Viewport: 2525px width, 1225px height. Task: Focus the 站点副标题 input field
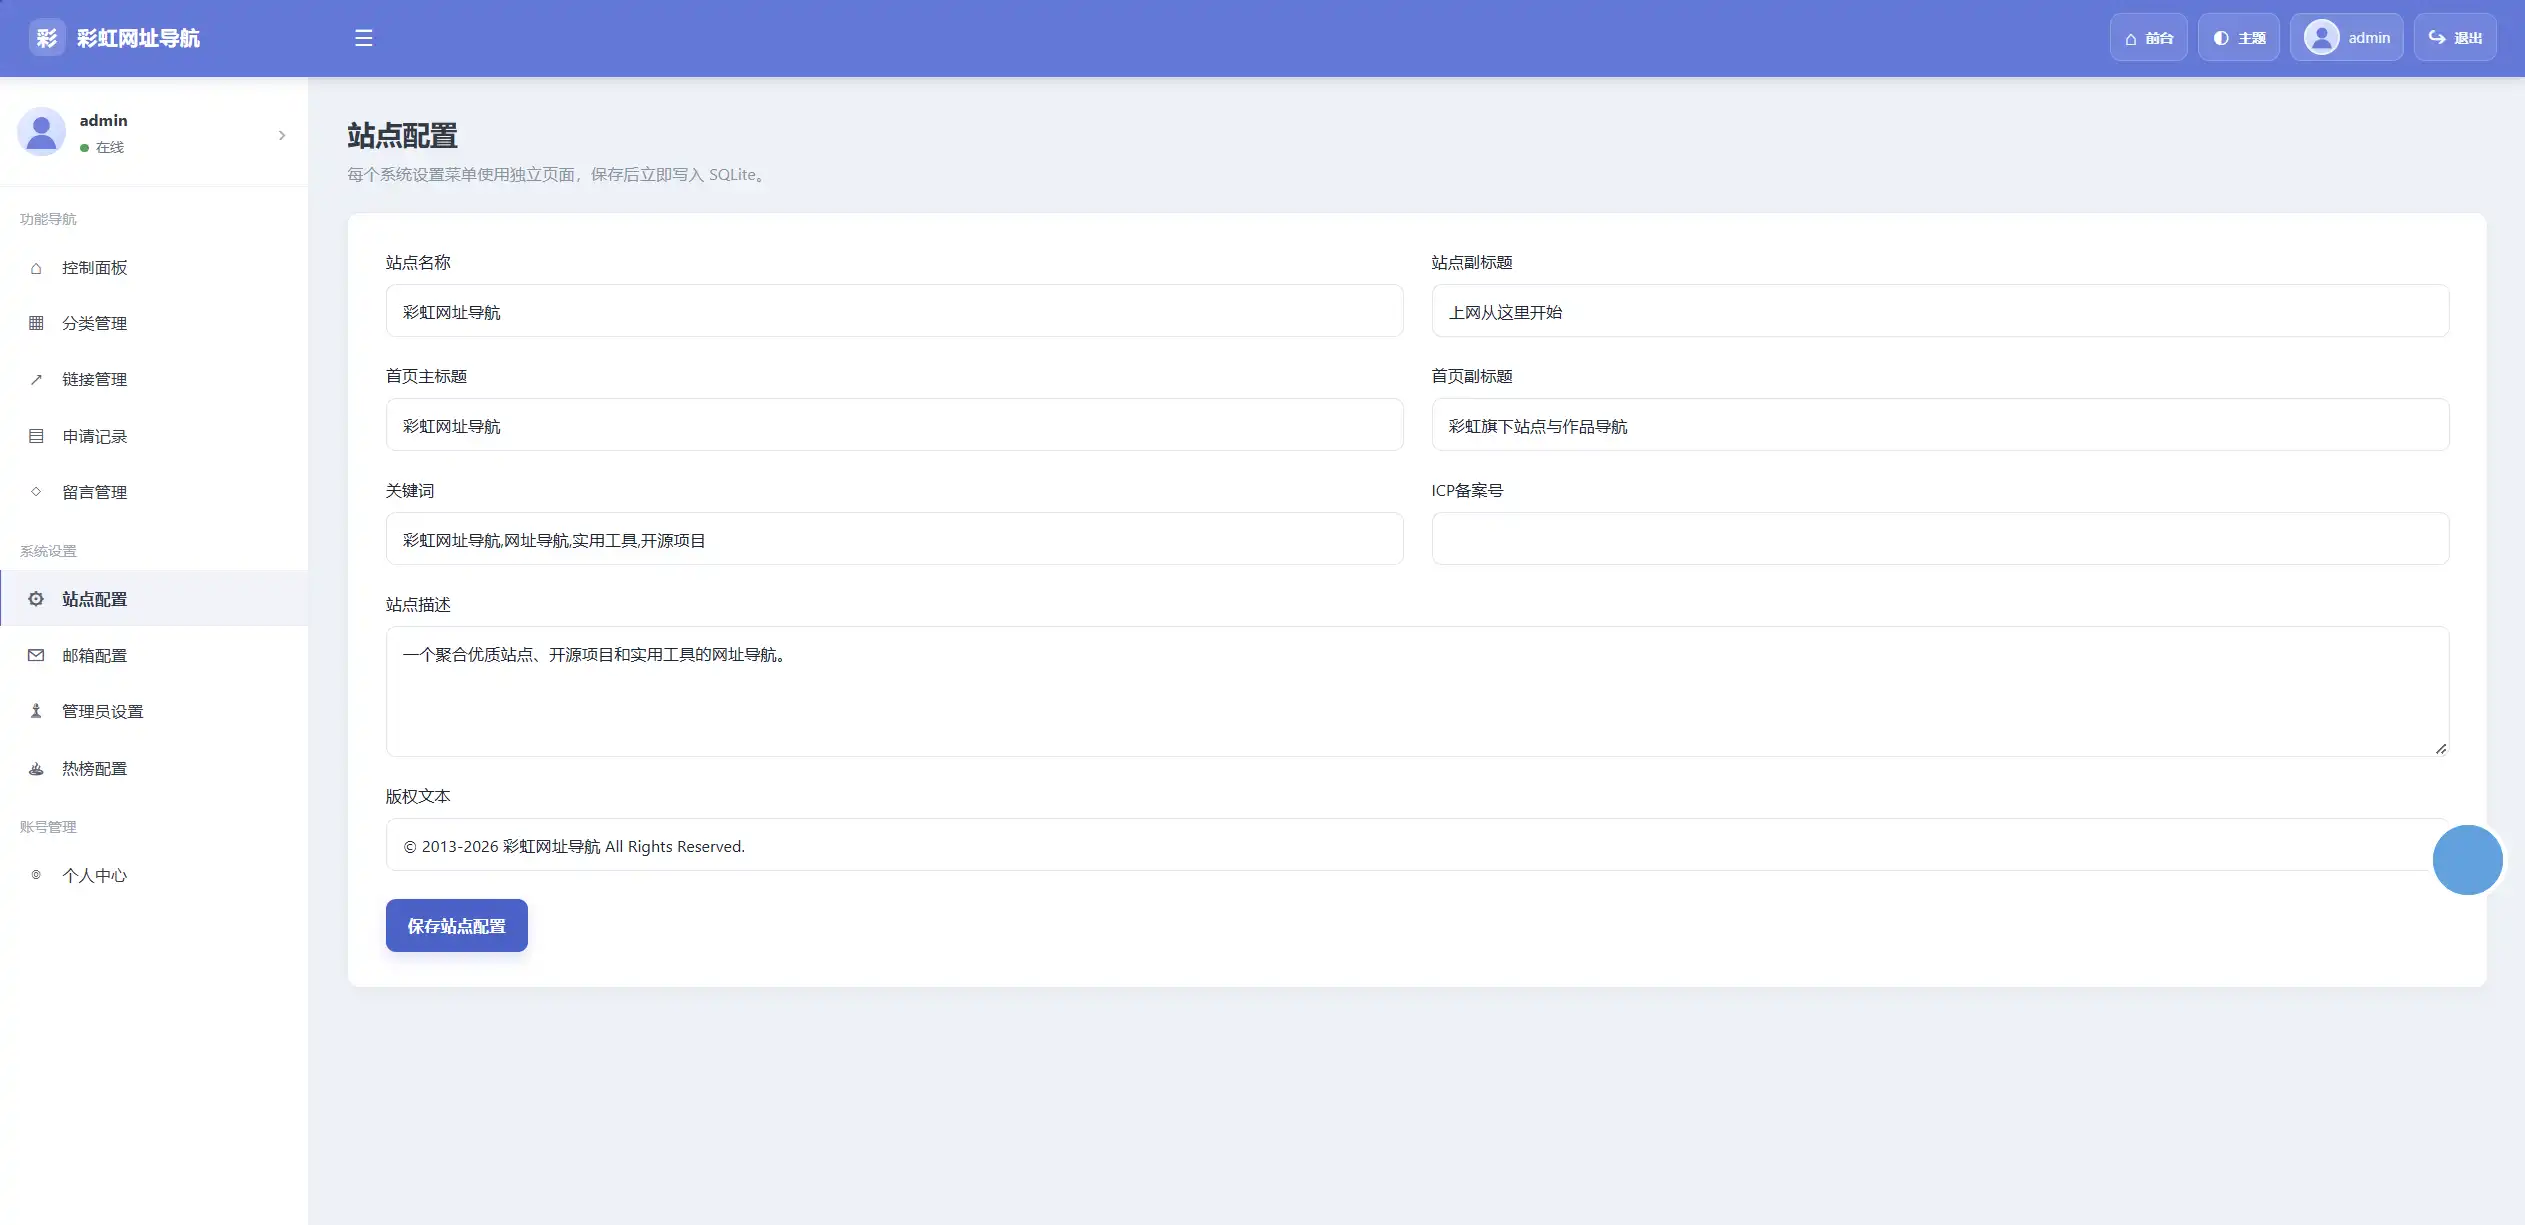(x=1940, y=311)
